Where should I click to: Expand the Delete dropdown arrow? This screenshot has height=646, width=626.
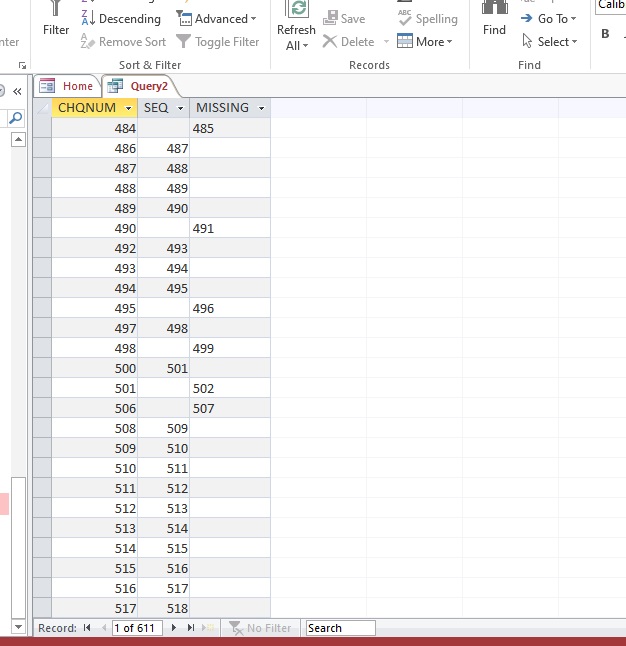[386, 42]
